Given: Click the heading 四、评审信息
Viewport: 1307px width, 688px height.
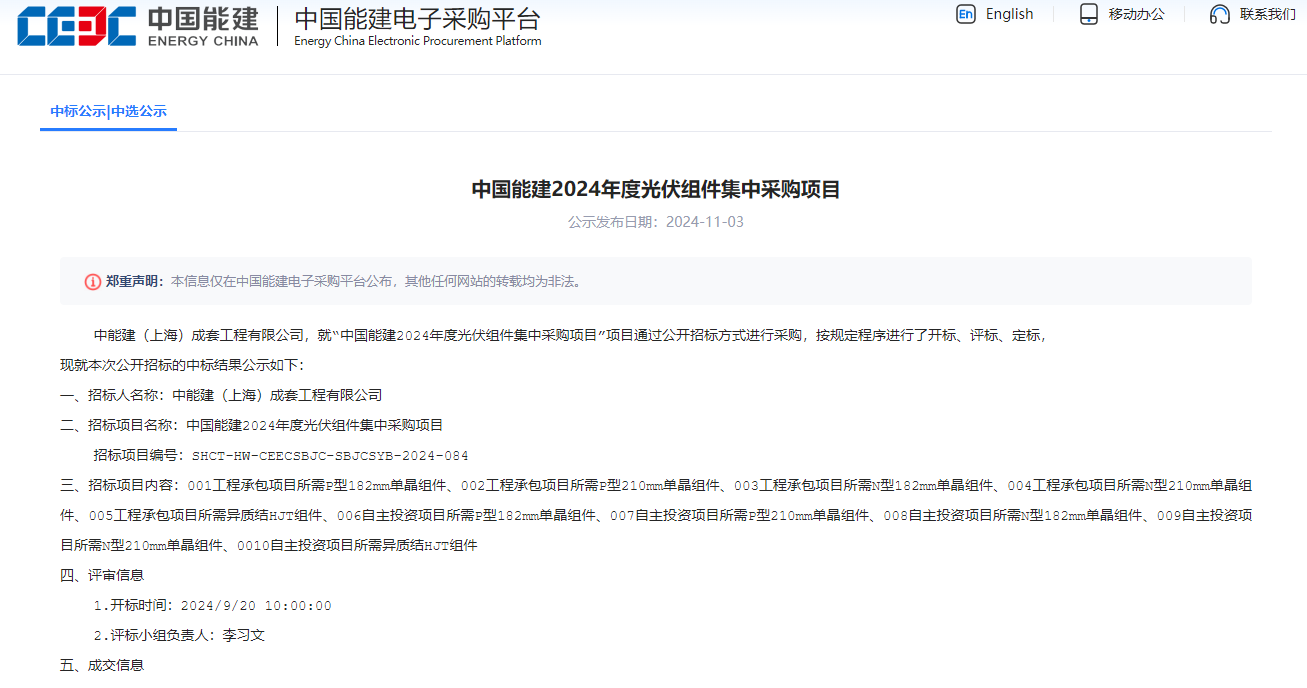Looking at the screenshot, I should click(x=102, y=575).
